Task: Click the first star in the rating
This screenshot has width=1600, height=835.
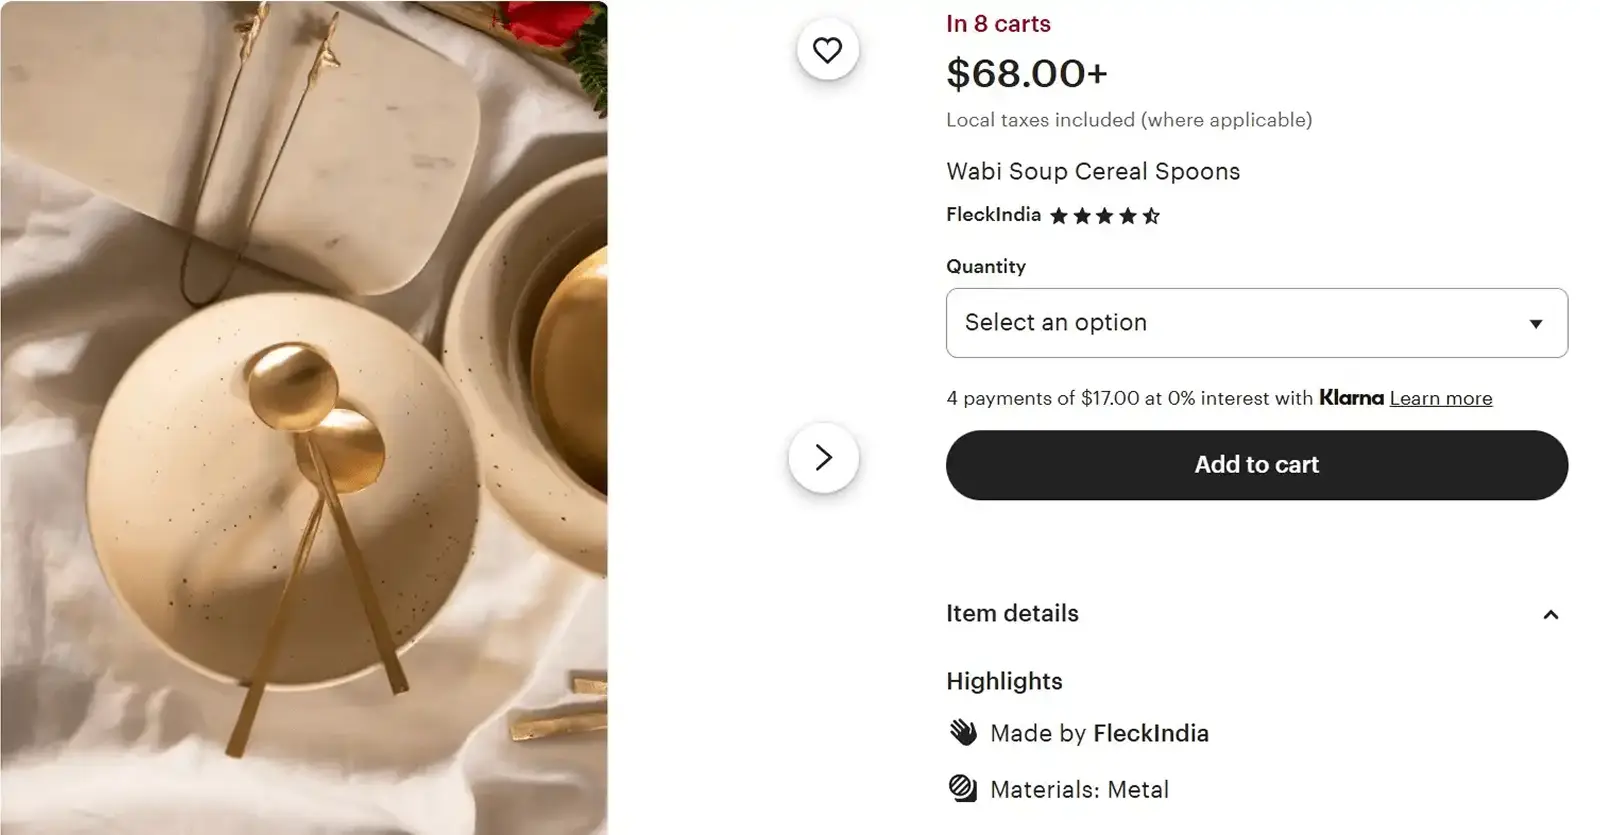Action: (x=1061, y=214)
